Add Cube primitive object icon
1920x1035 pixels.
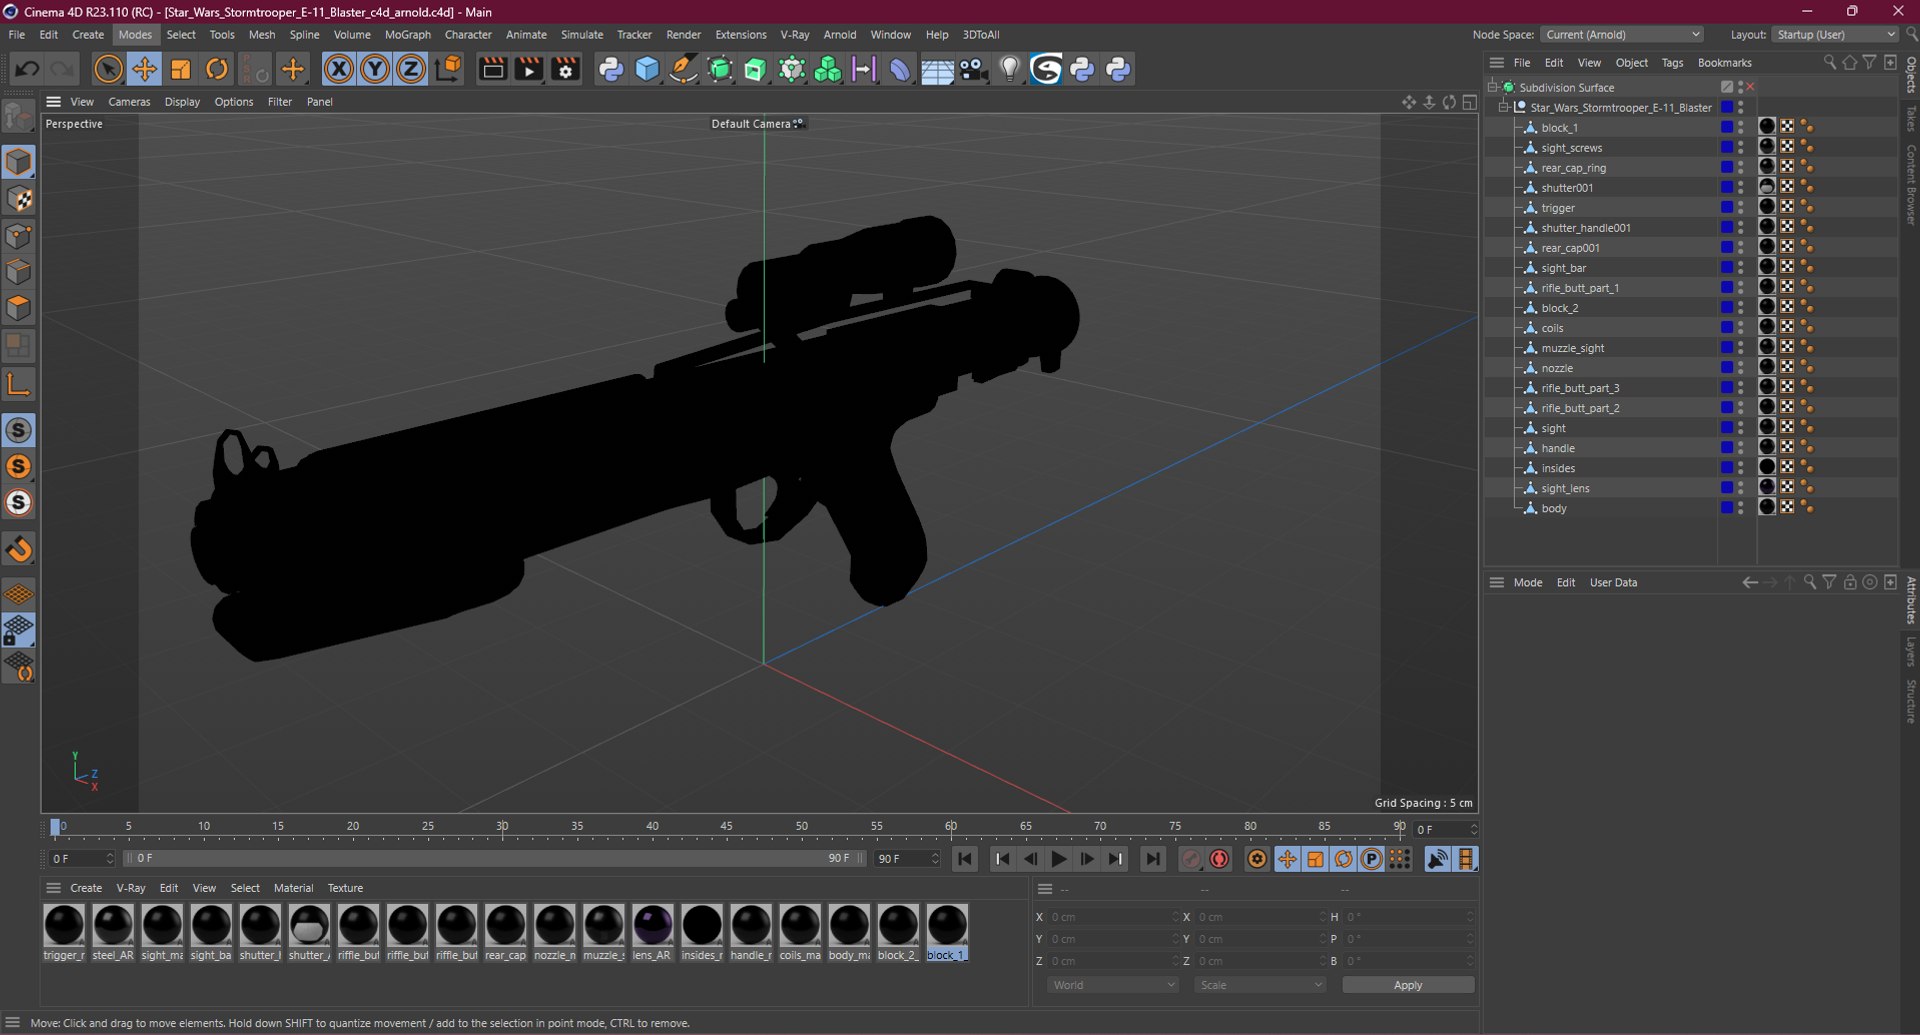[x=647, y=69]
